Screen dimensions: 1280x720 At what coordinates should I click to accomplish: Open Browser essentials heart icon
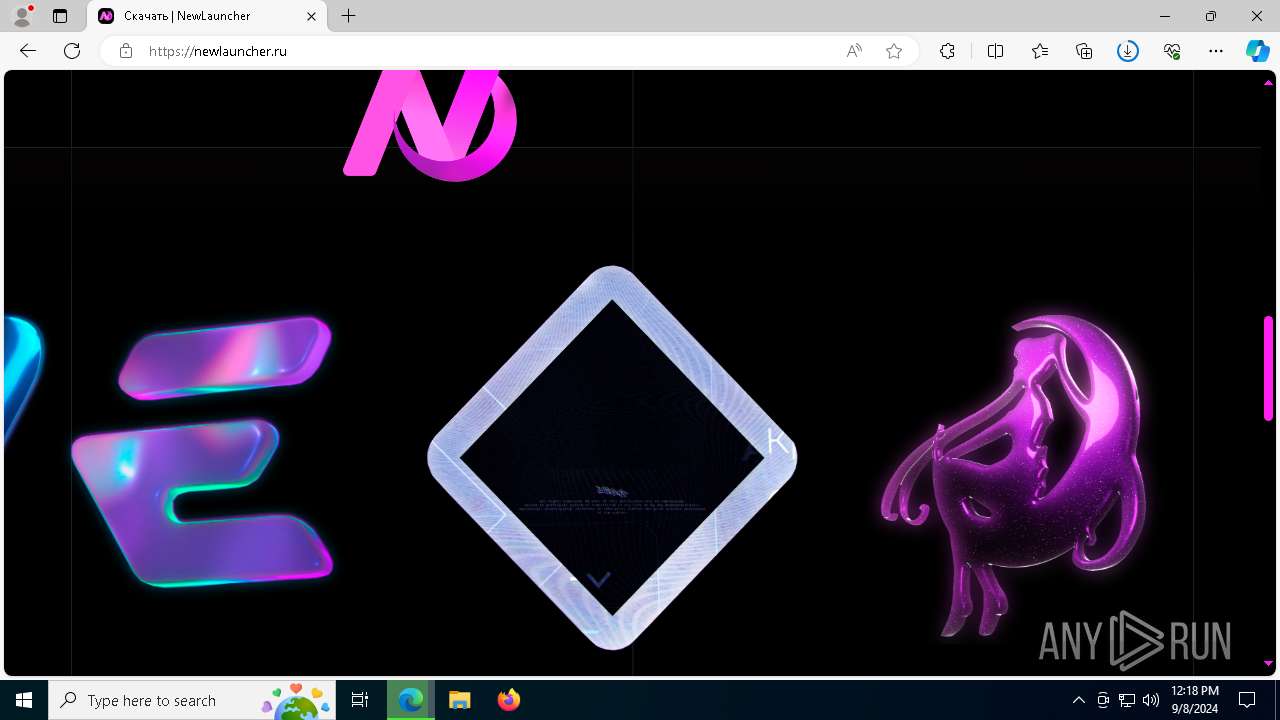(1172, 51)
